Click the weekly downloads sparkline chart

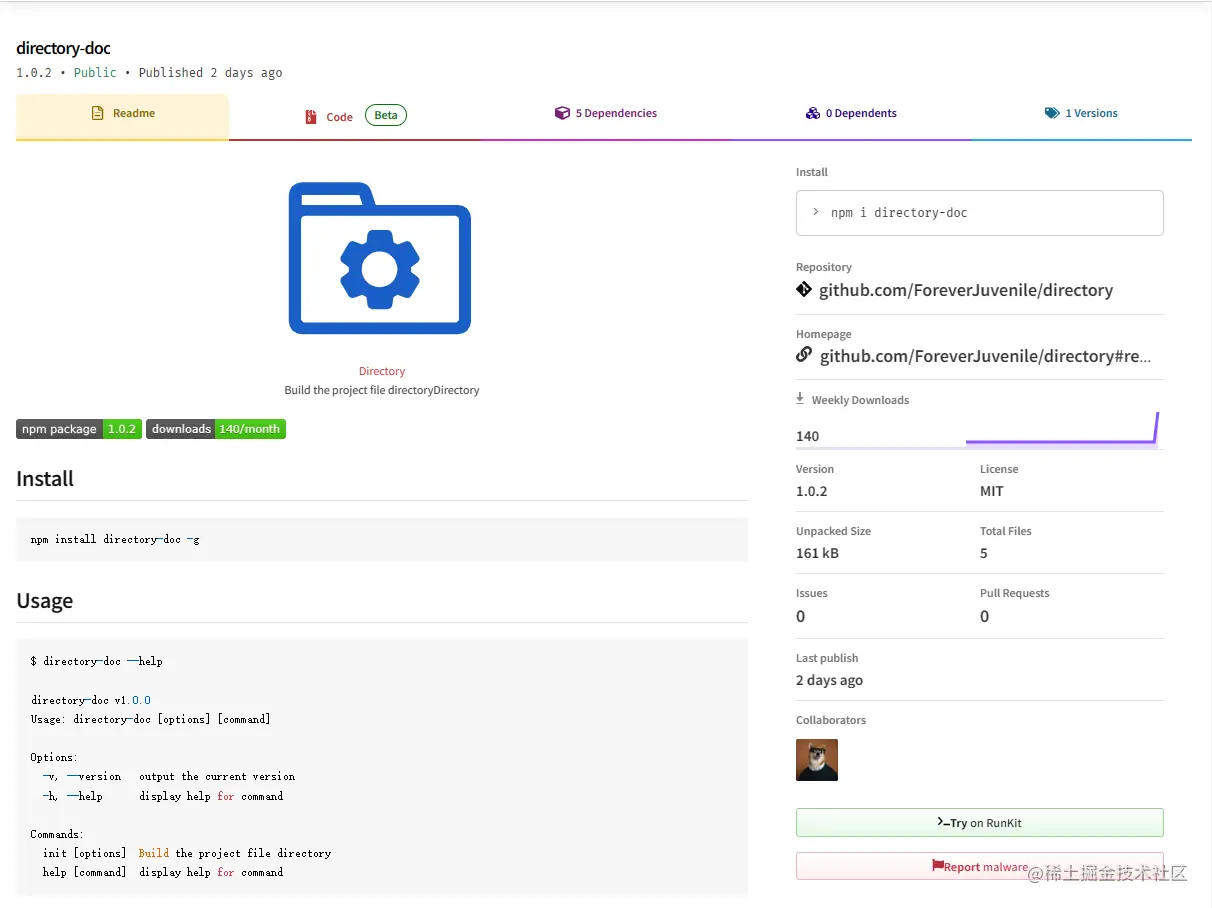click(1062, 428)
